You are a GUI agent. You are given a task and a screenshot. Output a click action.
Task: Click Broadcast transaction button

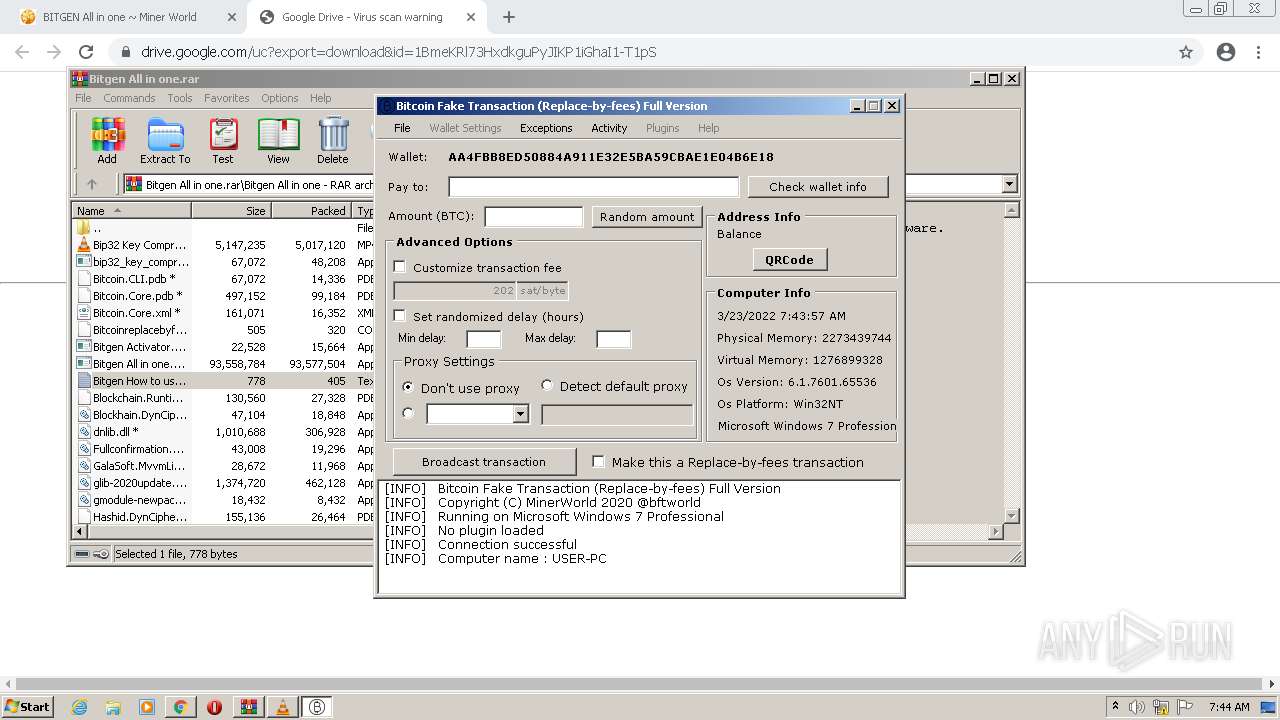pos(484,462)
